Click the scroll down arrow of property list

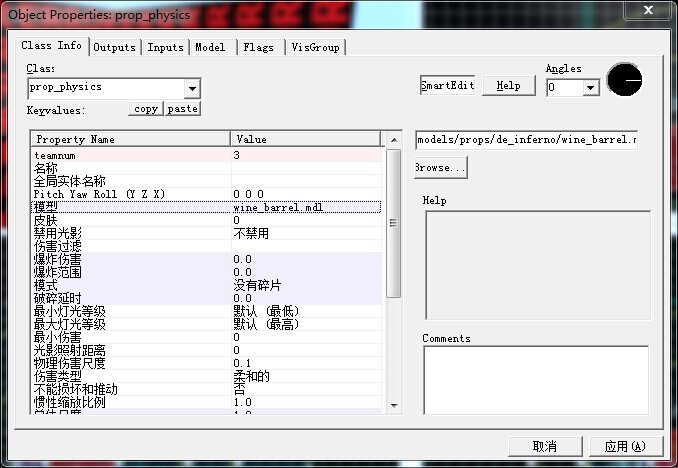tap(393, 405)
